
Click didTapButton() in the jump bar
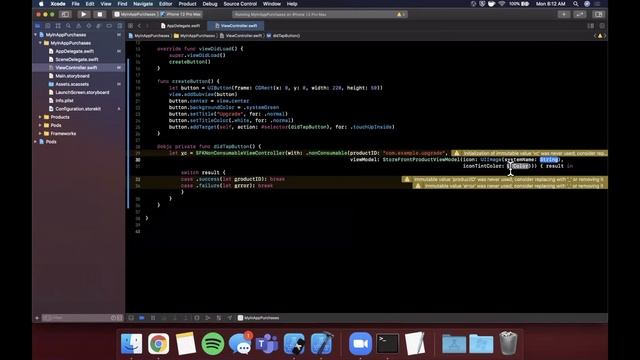284,36
